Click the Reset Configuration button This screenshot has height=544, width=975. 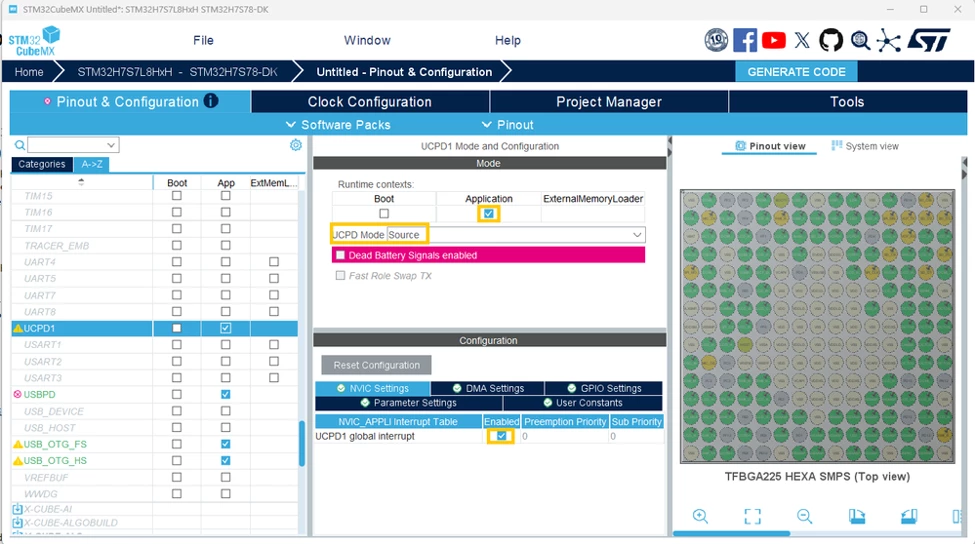tap(376, 365)
